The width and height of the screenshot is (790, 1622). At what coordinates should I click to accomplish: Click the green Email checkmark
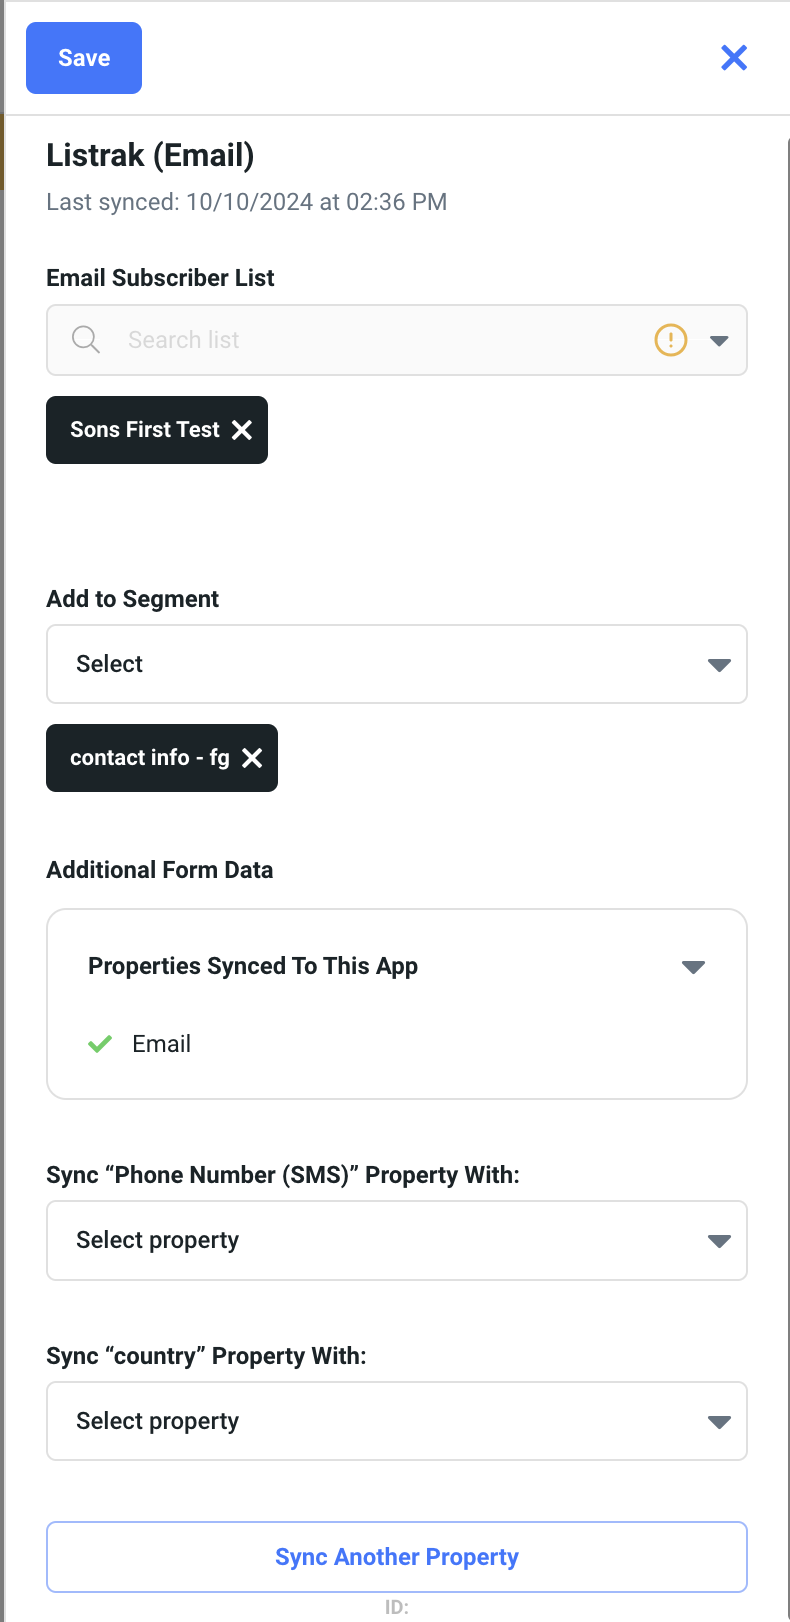(100, 1044)
